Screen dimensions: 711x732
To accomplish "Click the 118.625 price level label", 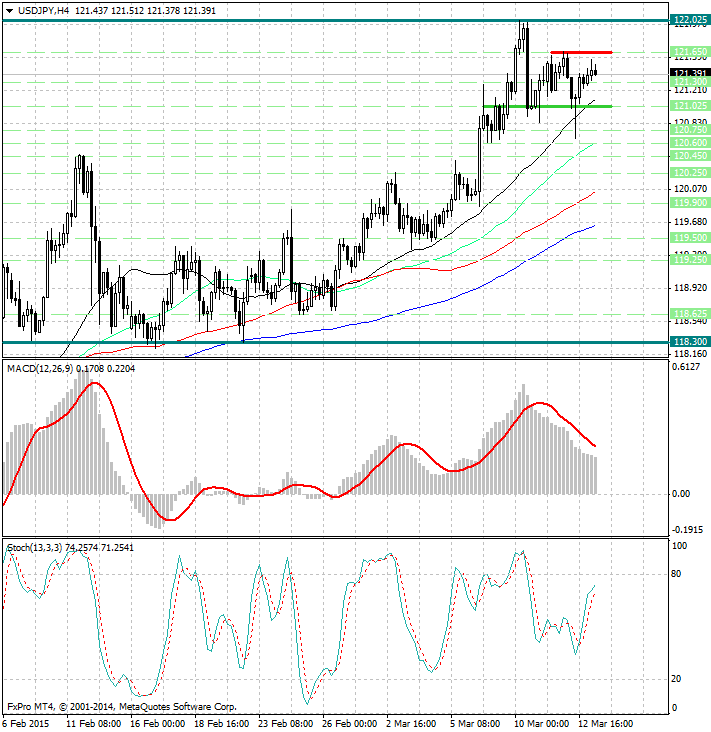I will pyautogui.click(x=690, y=314).
